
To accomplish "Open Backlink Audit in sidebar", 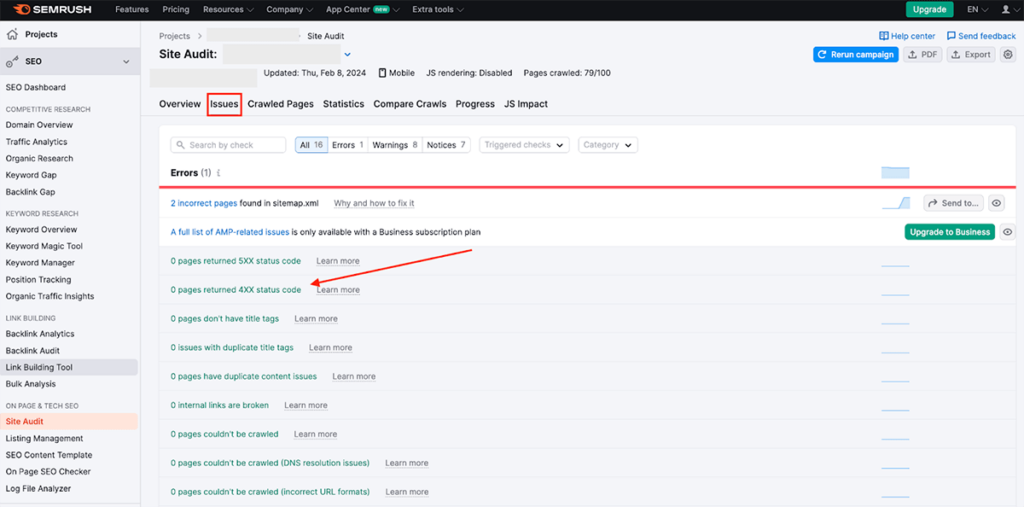I will pyautogui.click(x=32, y=351).
